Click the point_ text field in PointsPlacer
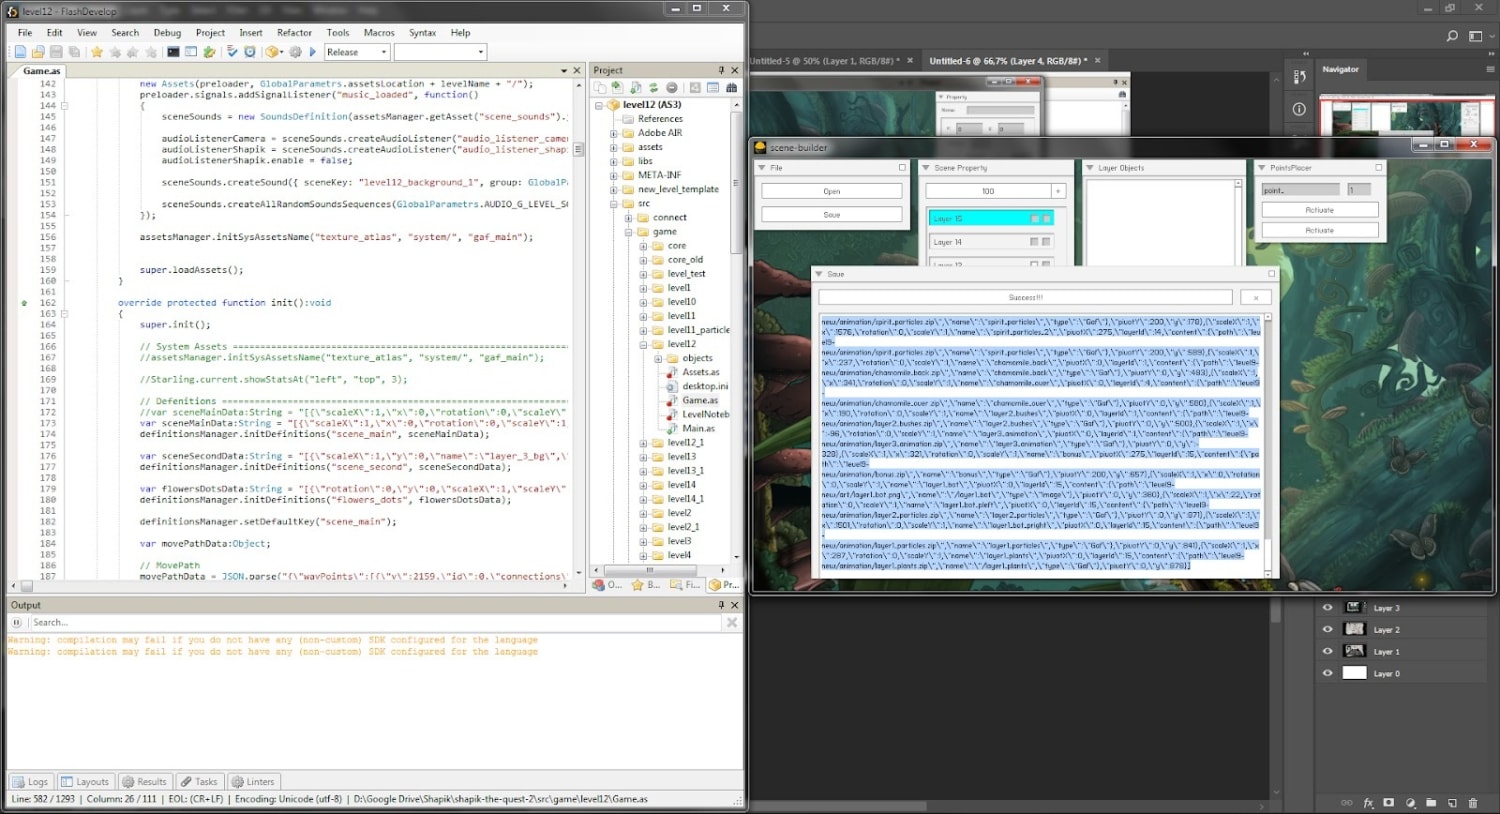 point(1300,189)
